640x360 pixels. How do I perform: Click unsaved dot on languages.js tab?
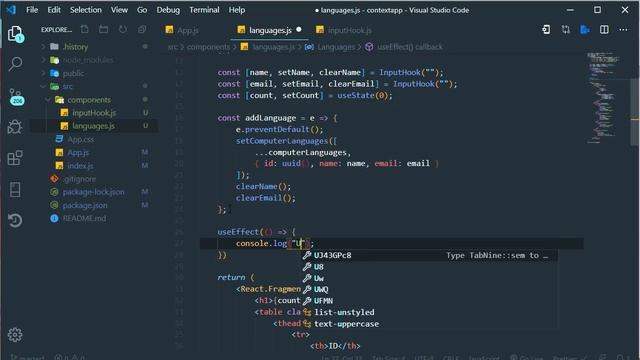coord(299,29)
